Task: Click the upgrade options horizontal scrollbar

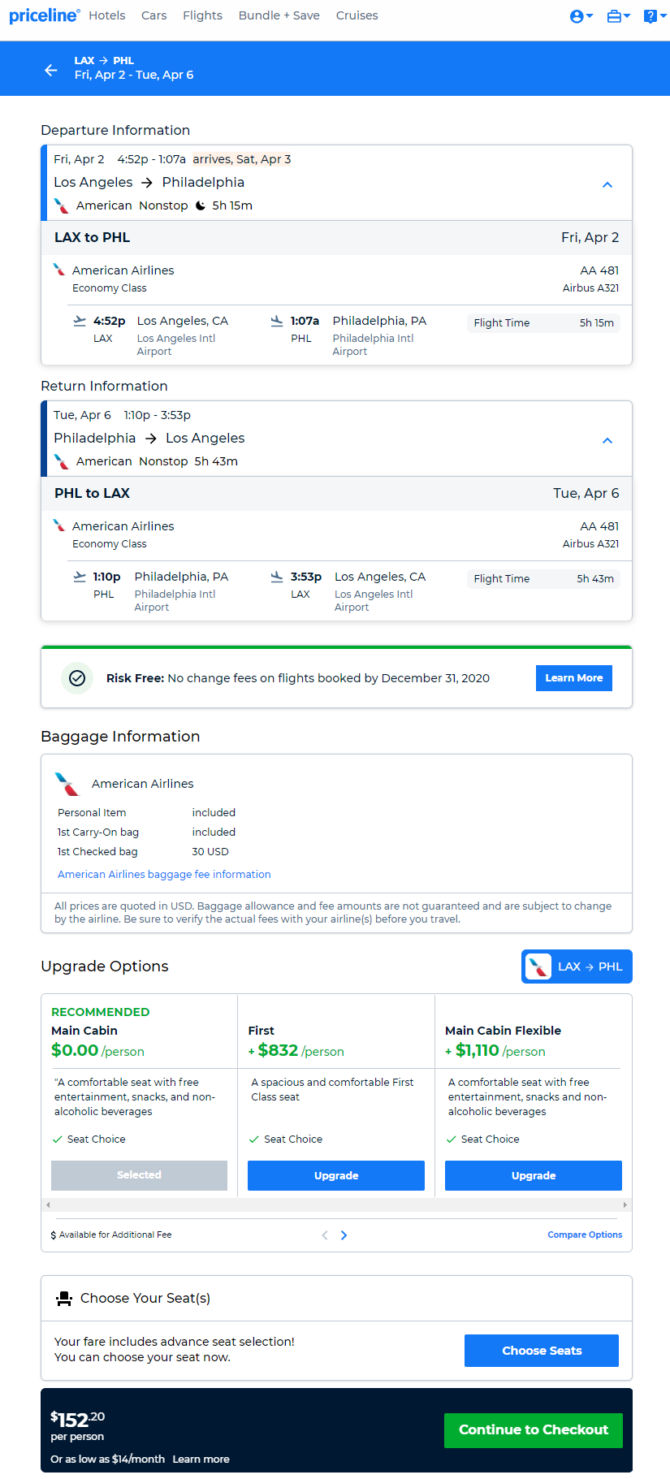Action: pyautogui.click(x=336, y=1205)
